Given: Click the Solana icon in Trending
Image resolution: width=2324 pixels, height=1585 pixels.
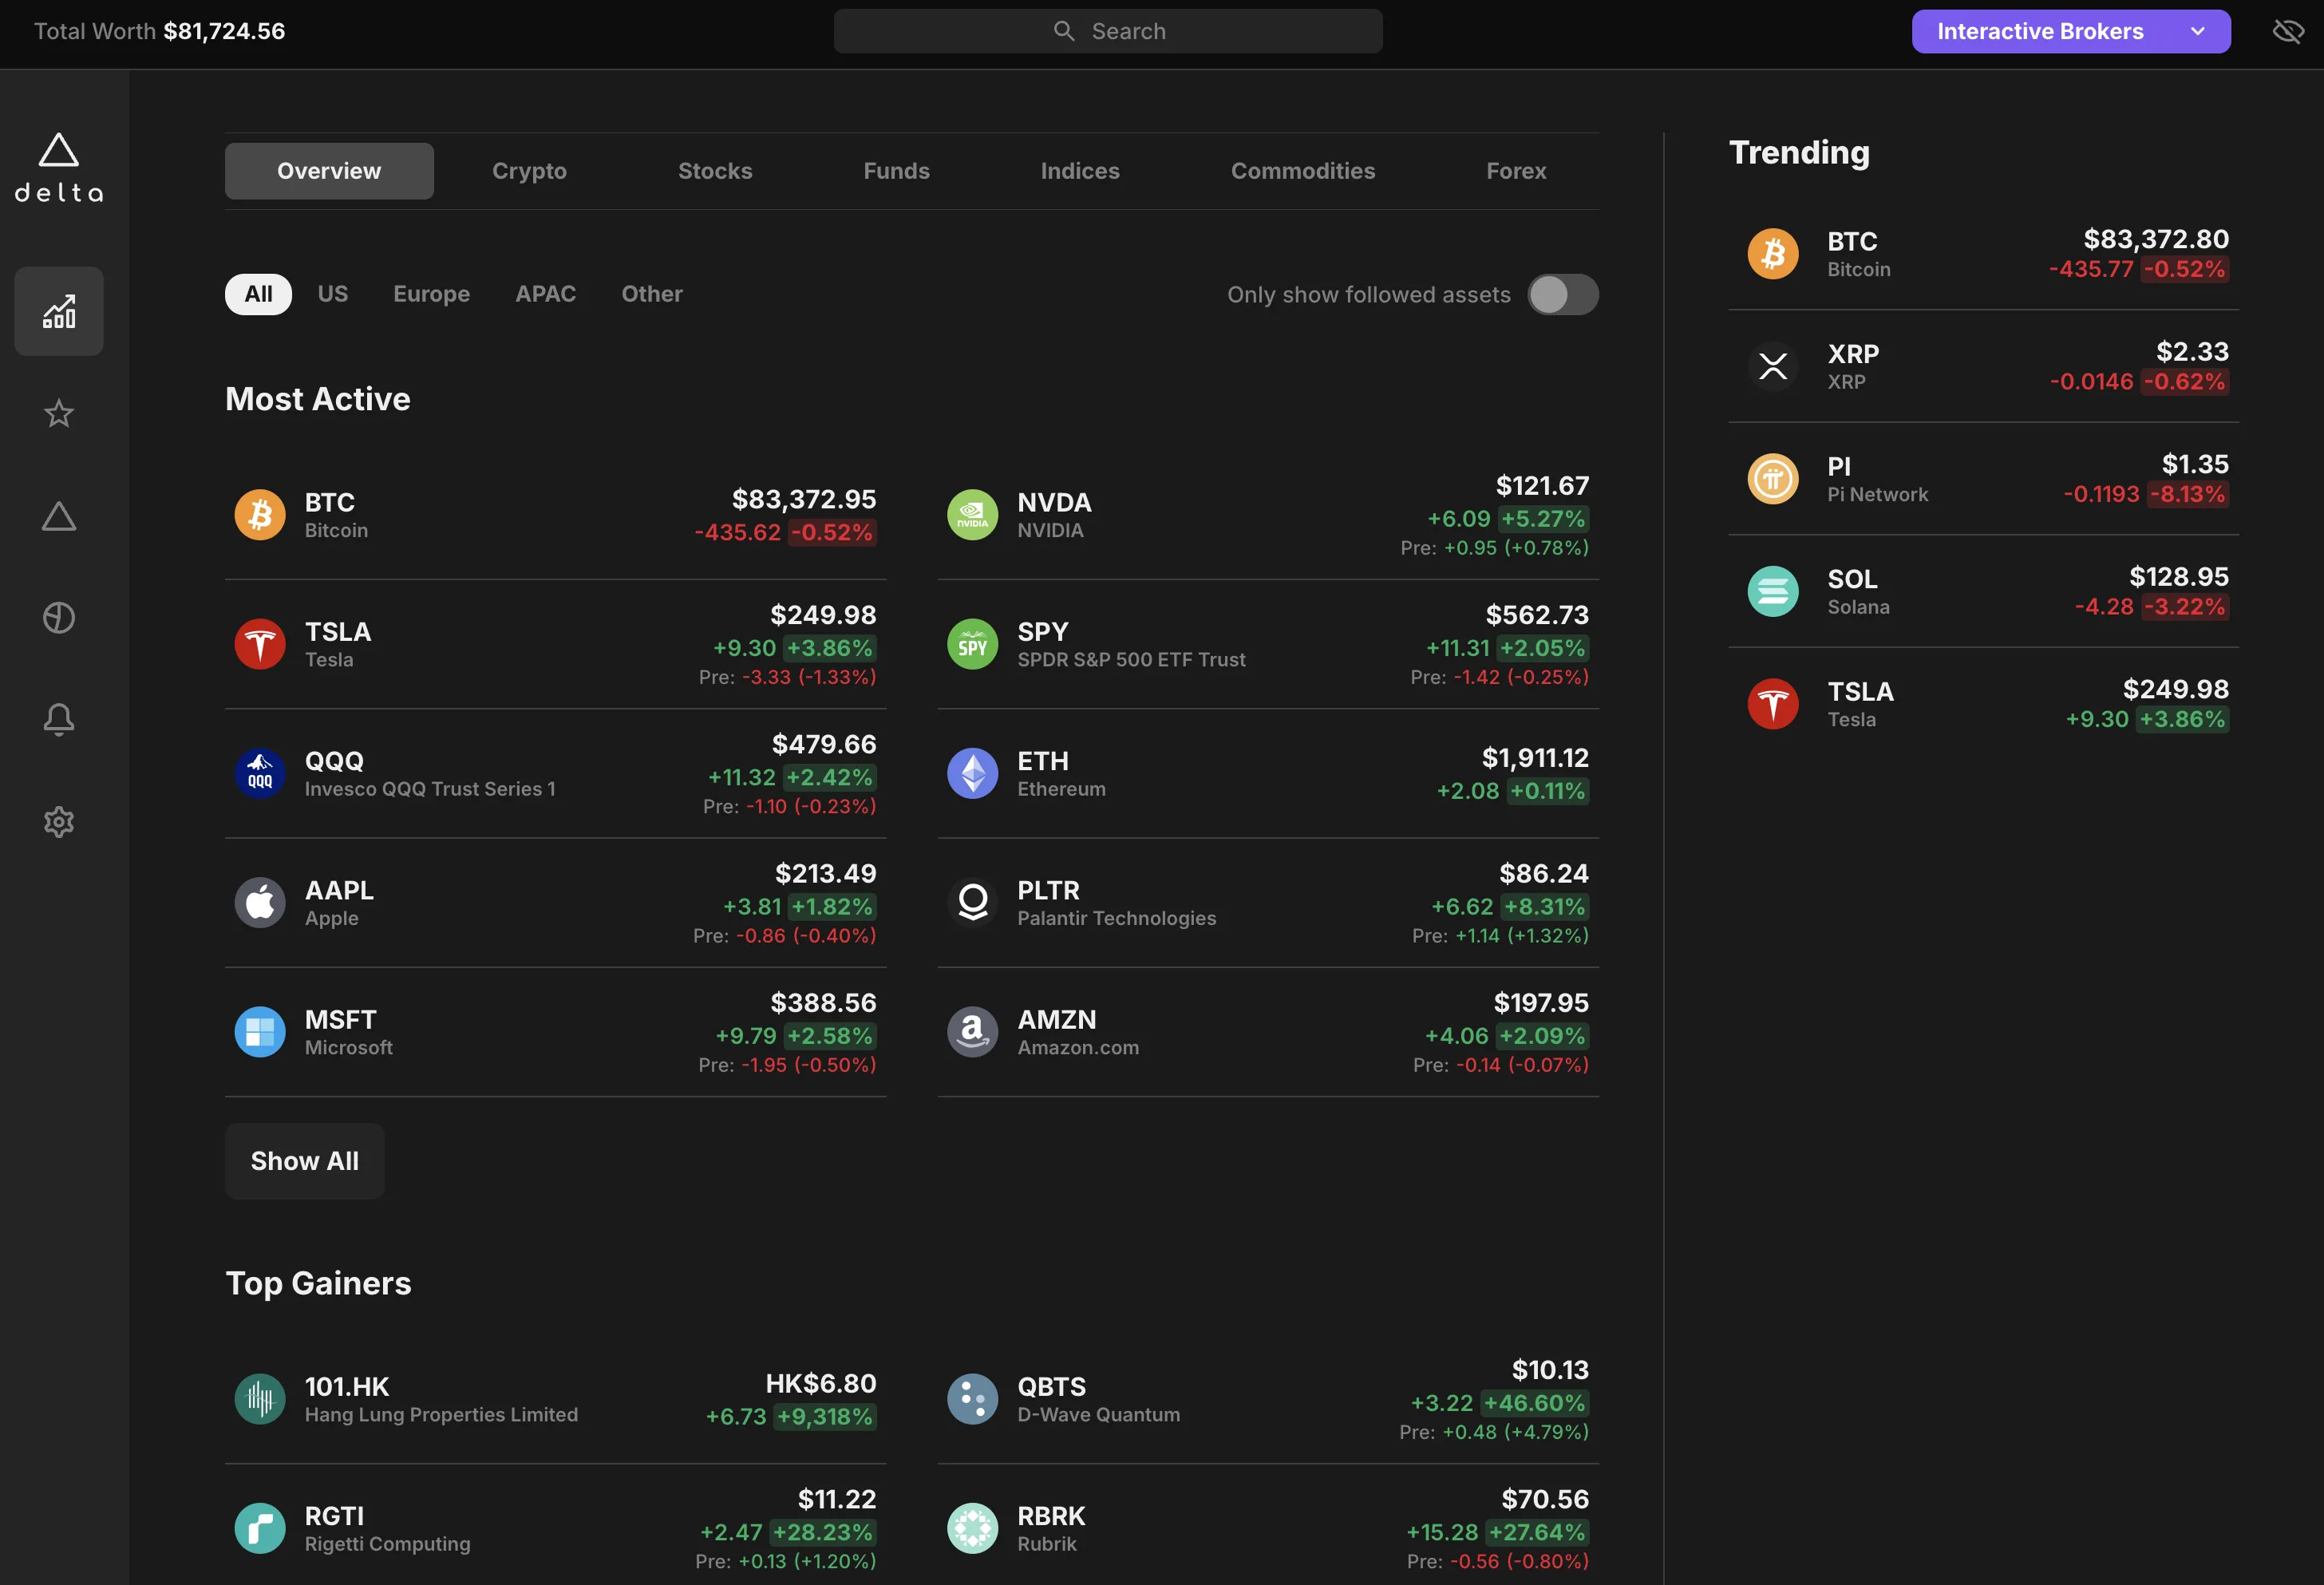Looking at the screenshot, I should [x=1772, y=591].
